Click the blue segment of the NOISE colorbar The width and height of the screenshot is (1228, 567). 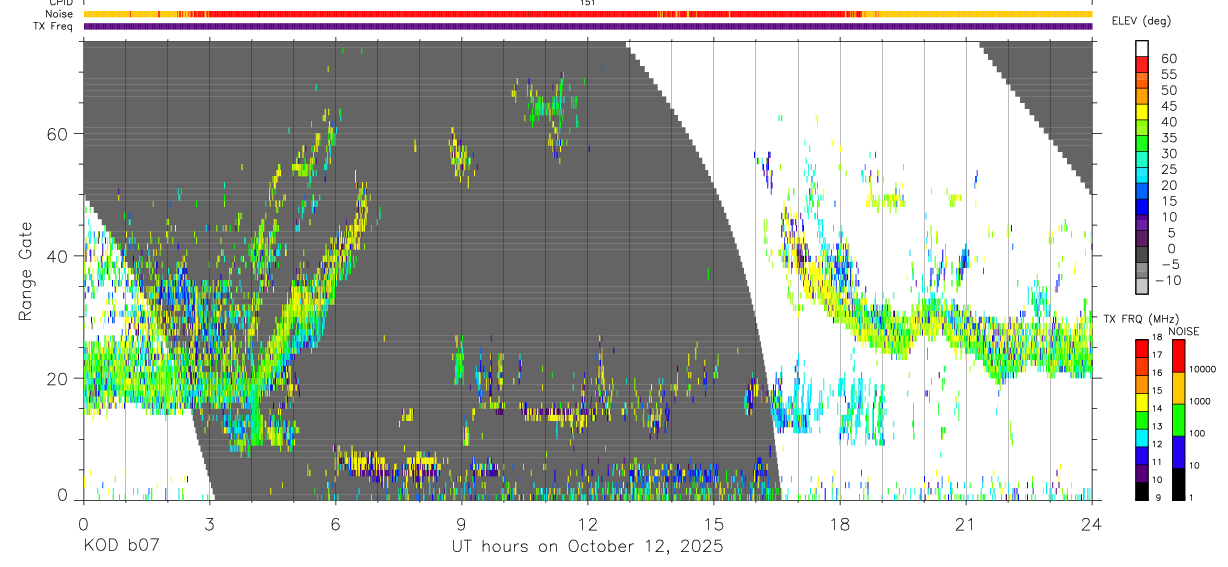point(1178,452)
